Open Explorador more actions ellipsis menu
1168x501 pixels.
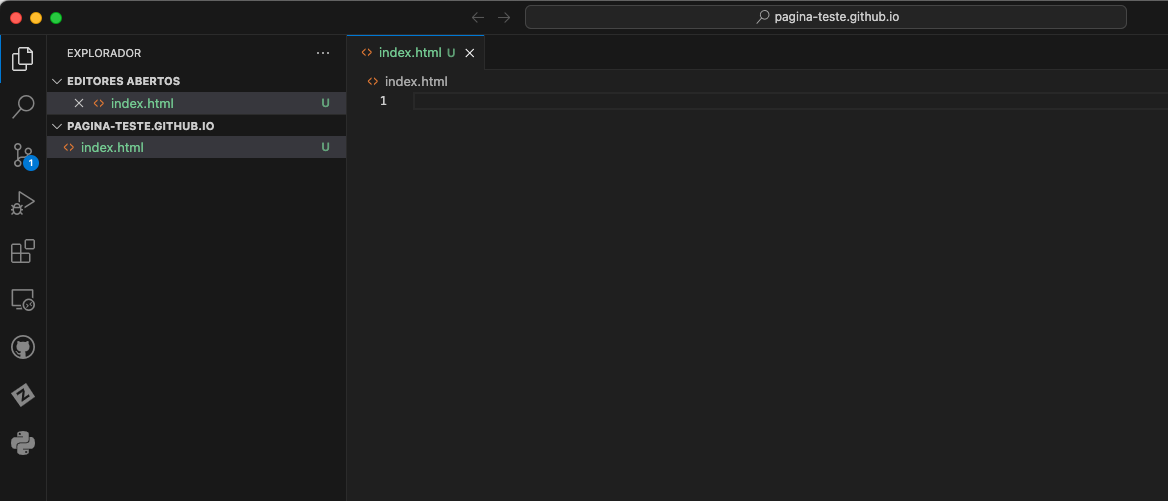[x=322, y=53]
